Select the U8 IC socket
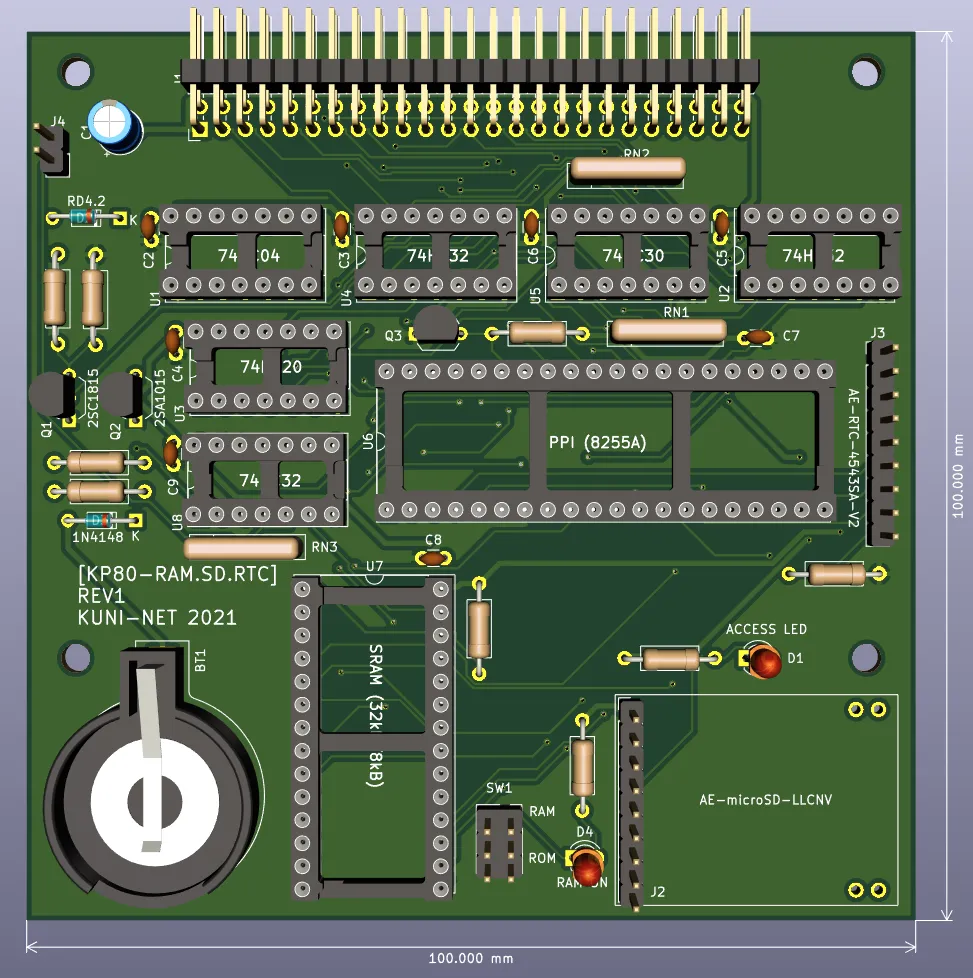 click(265, 479)
